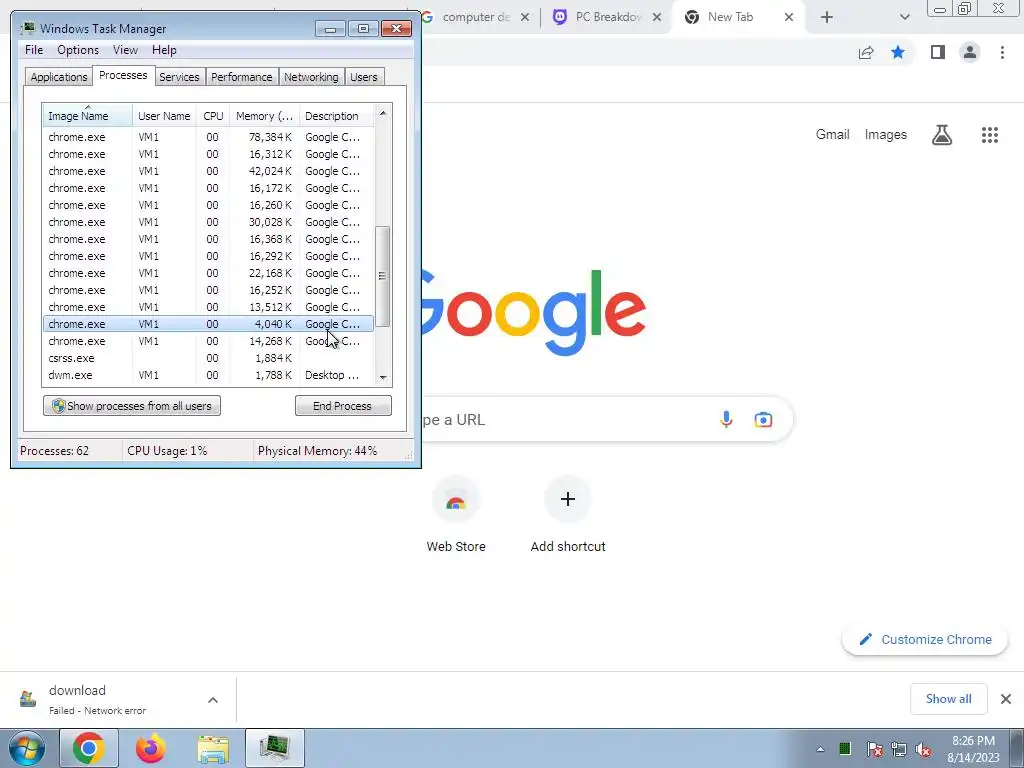Open Chrome from the taskbar

click(89, 748)
